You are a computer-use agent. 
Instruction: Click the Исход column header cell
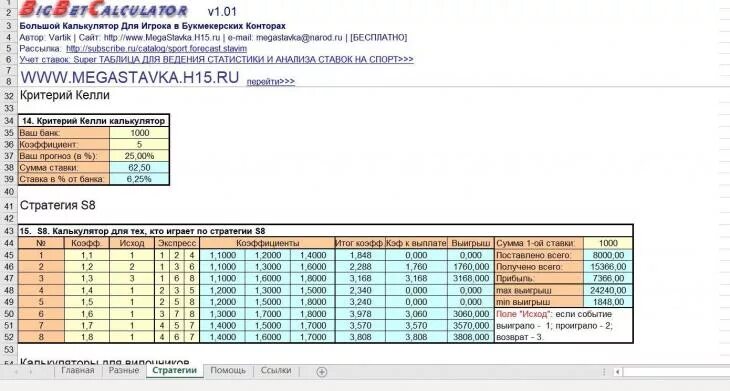click(x=132, y=243)
